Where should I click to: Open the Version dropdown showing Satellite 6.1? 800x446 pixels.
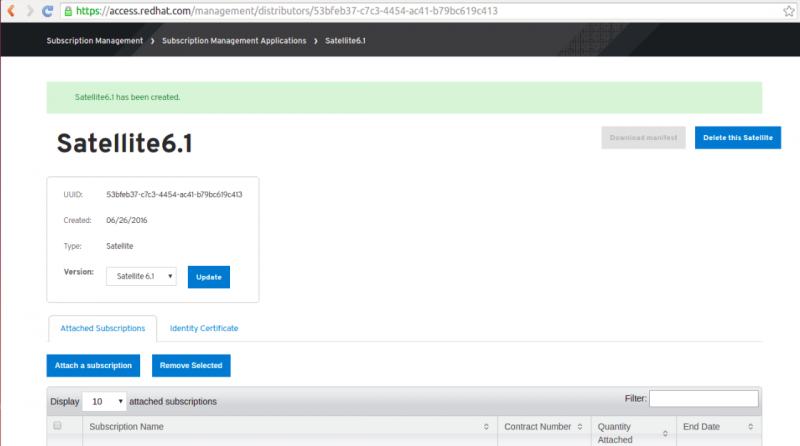coord(141,277)
